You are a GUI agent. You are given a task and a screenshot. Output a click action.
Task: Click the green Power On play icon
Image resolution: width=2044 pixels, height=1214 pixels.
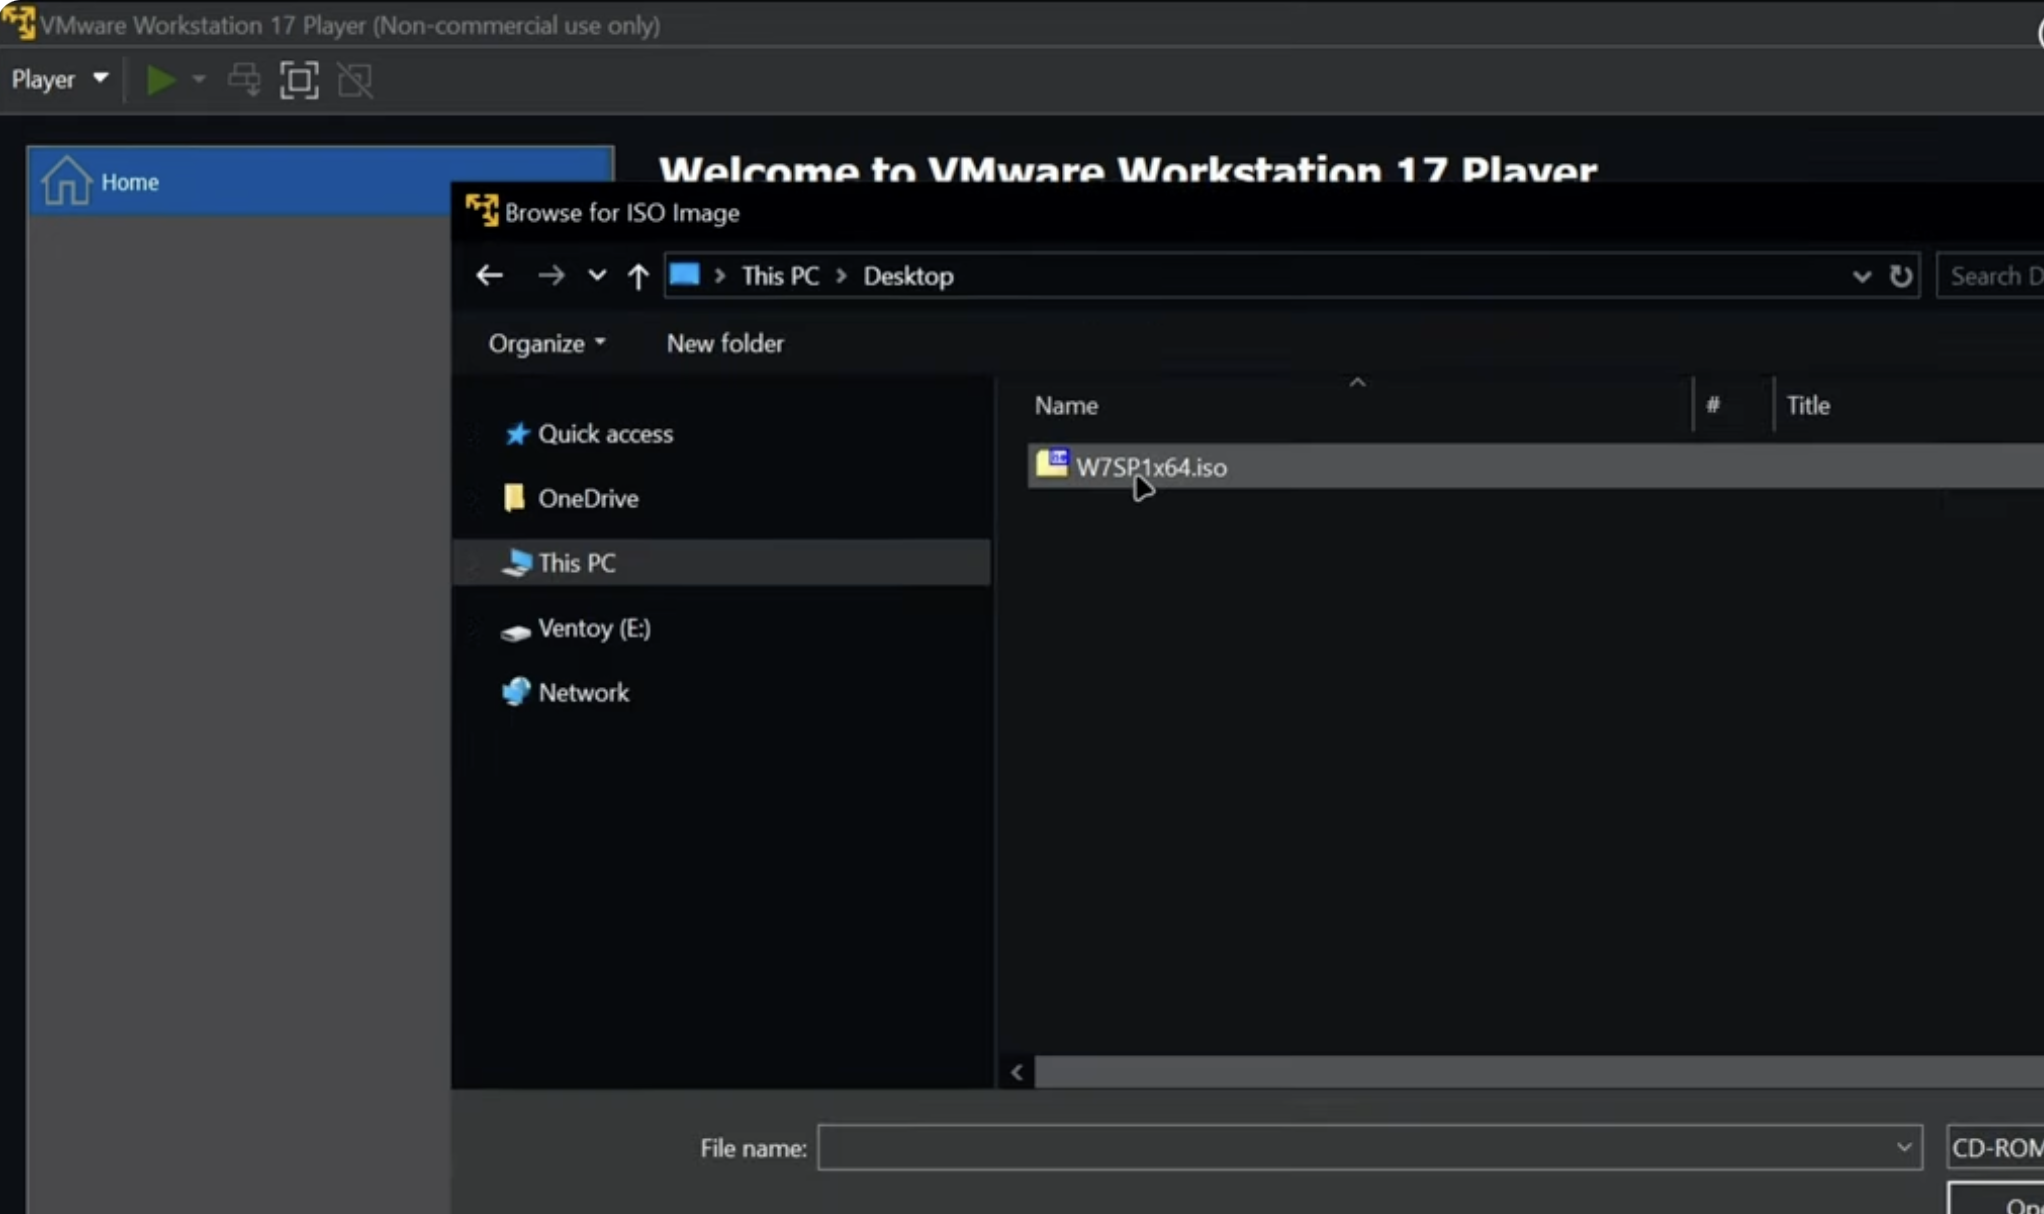pyautogui.click(x=160, y=80)
